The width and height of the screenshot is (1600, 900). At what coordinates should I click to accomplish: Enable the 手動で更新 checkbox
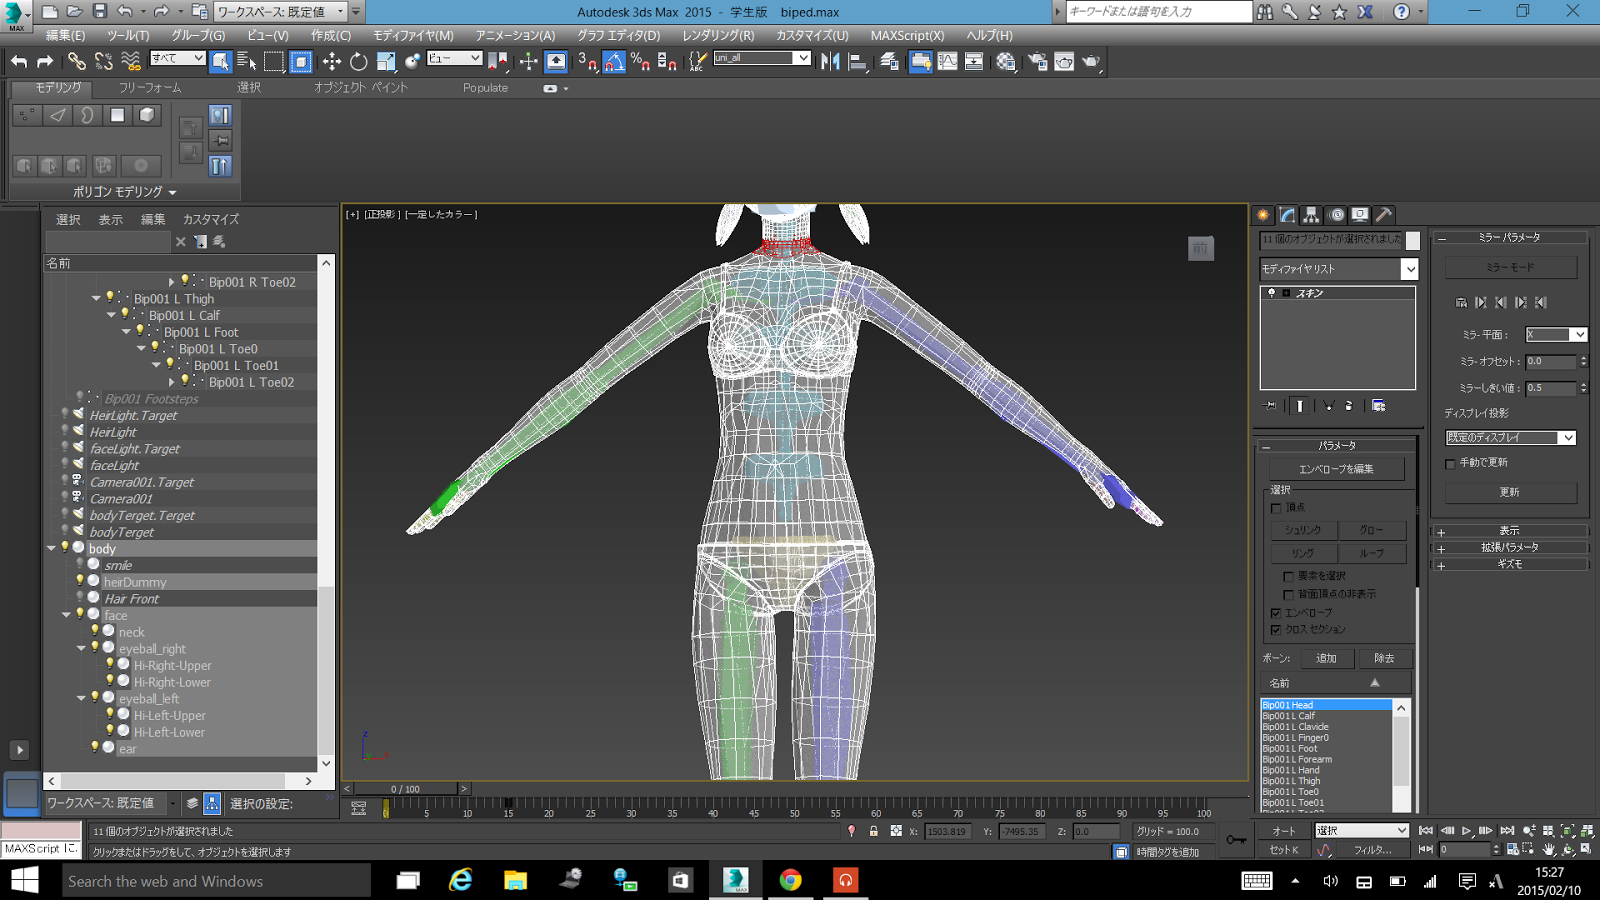[1451, 463]
